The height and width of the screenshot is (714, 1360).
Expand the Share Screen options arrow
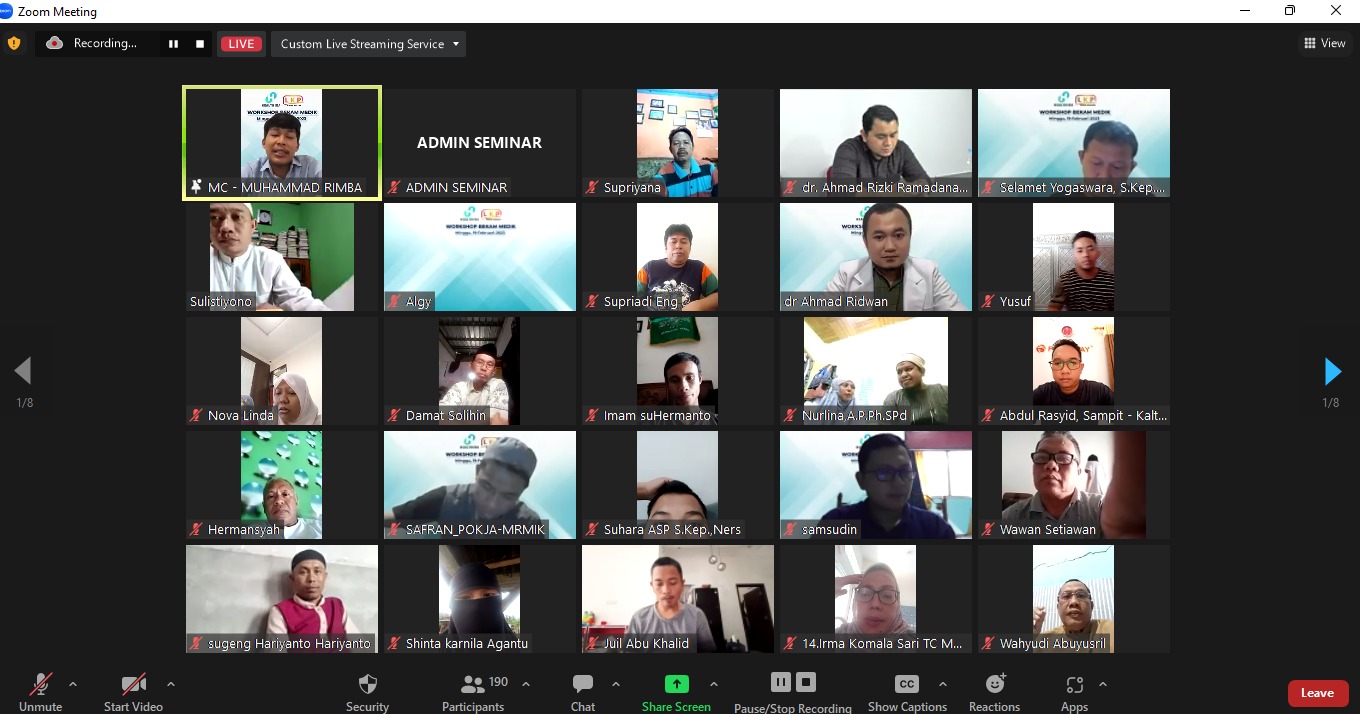click(x=714, y=684)
